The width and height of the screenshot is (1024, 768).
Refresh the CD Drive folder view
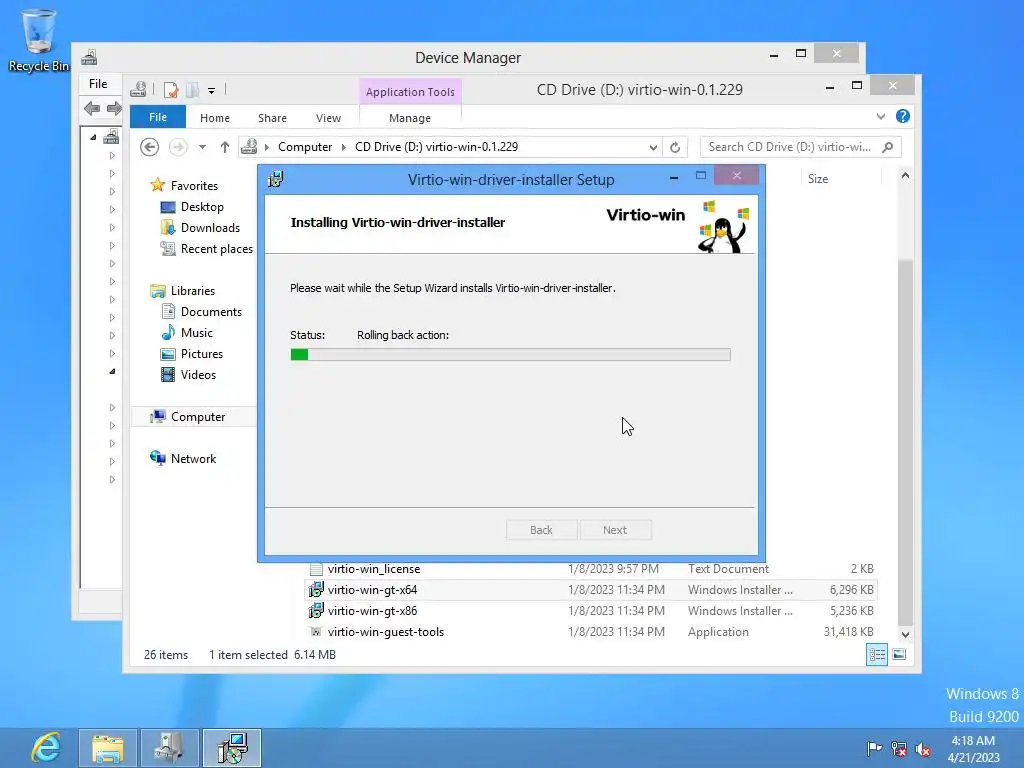click(x=675, y=147)
